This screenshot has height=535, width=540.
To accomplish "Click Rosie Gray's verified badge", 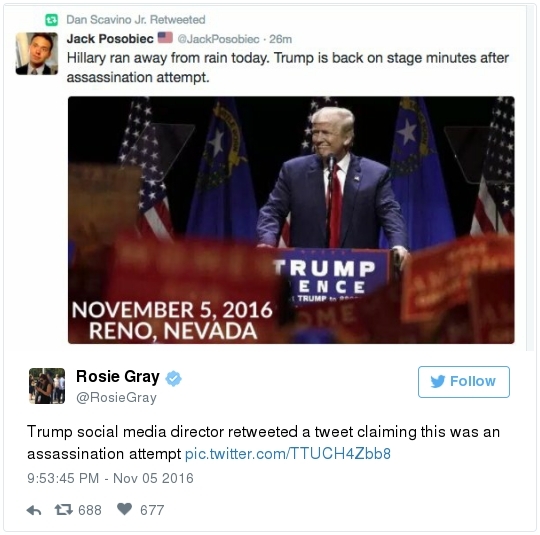I will pyautogui.click(x=173, y=378).
